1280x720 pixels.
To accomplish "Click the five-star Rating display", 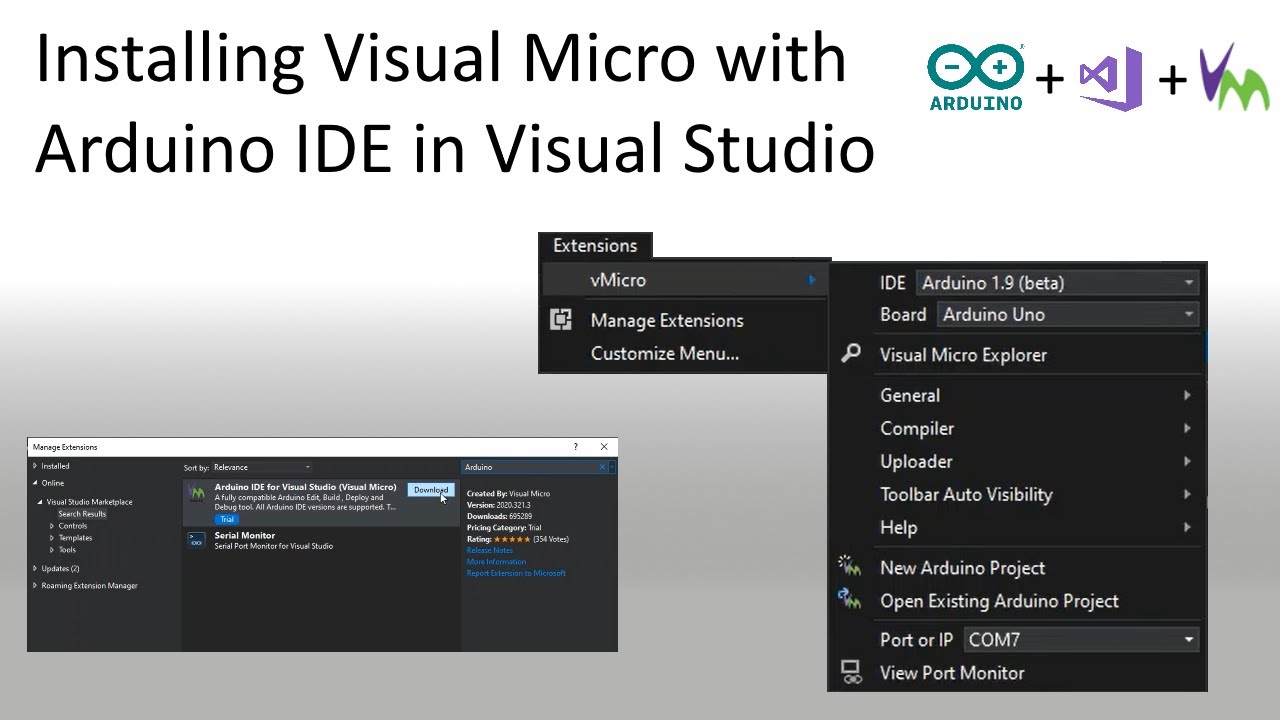I will pyautogui.click(x=512, y=539).
